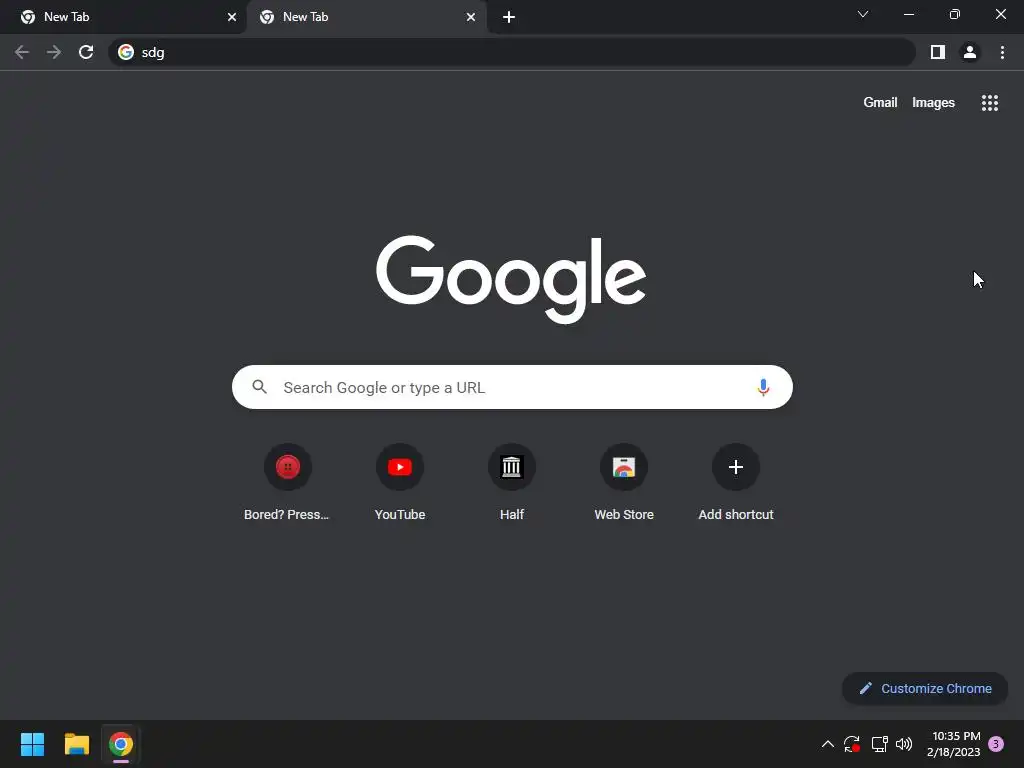Open File Explorer from the taskbar
This screenshot has height=768, width=1024.
coord(76,744)
